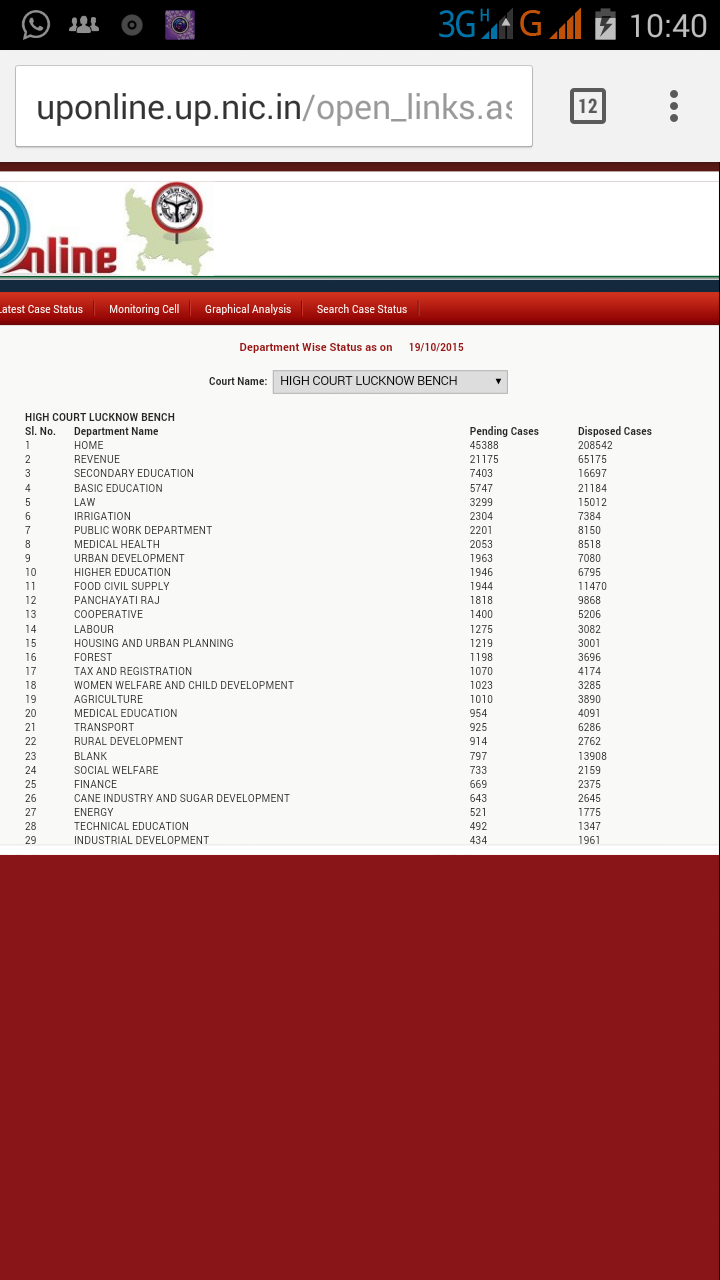Click disposed cases value 13908
Image resolution: width=720 pixels, height=1280 pixels.
pos(592,757)
